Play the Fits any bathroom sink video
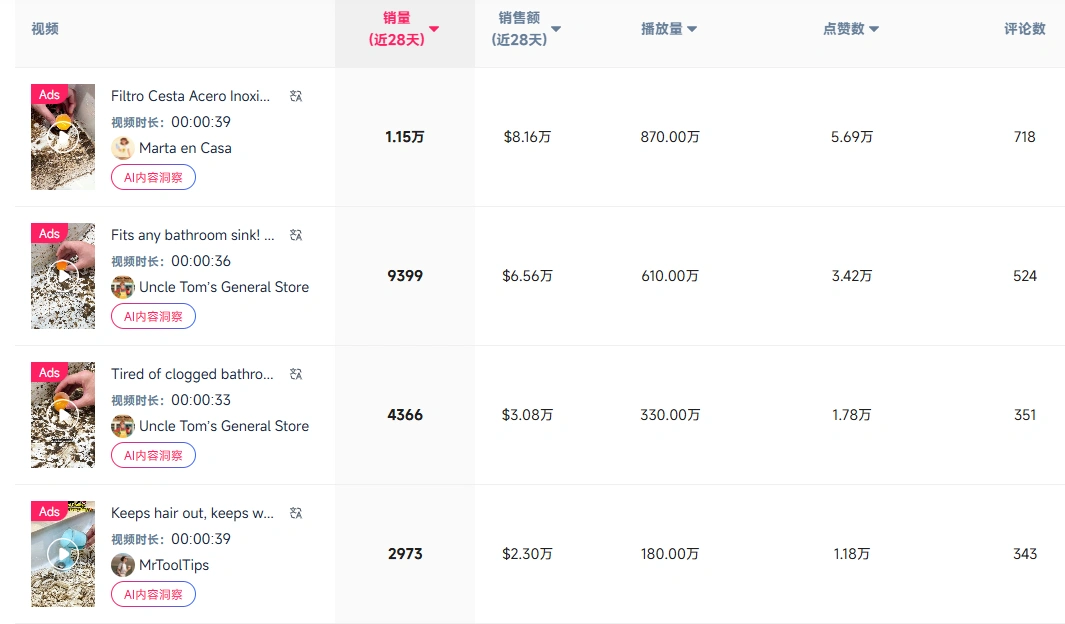The image size is (1065, 624). pyautogui.click(x=63, y=276)
